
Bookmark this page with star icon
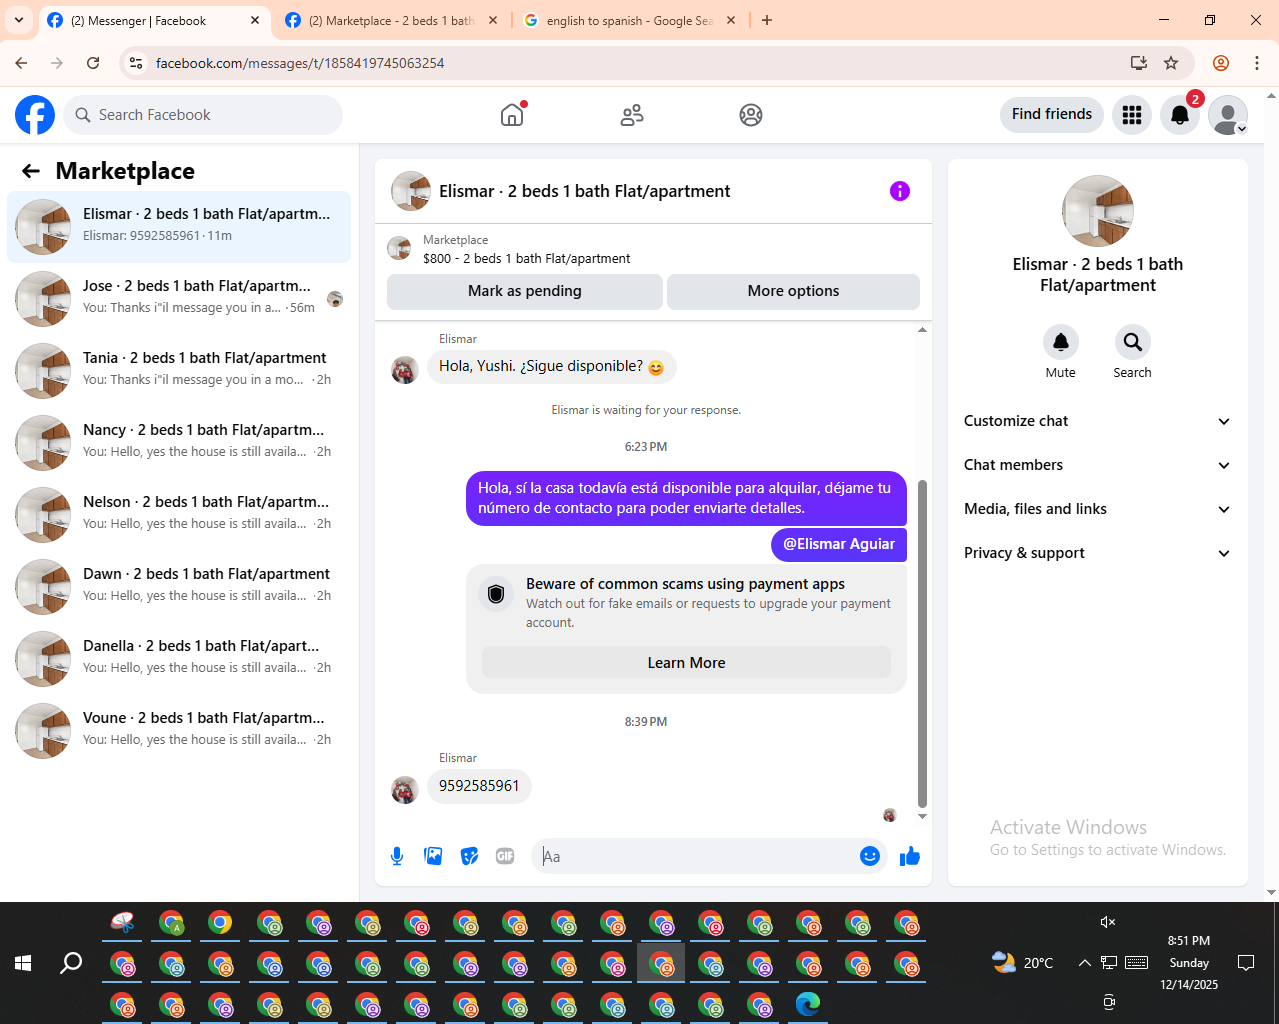coord(1171,63)
